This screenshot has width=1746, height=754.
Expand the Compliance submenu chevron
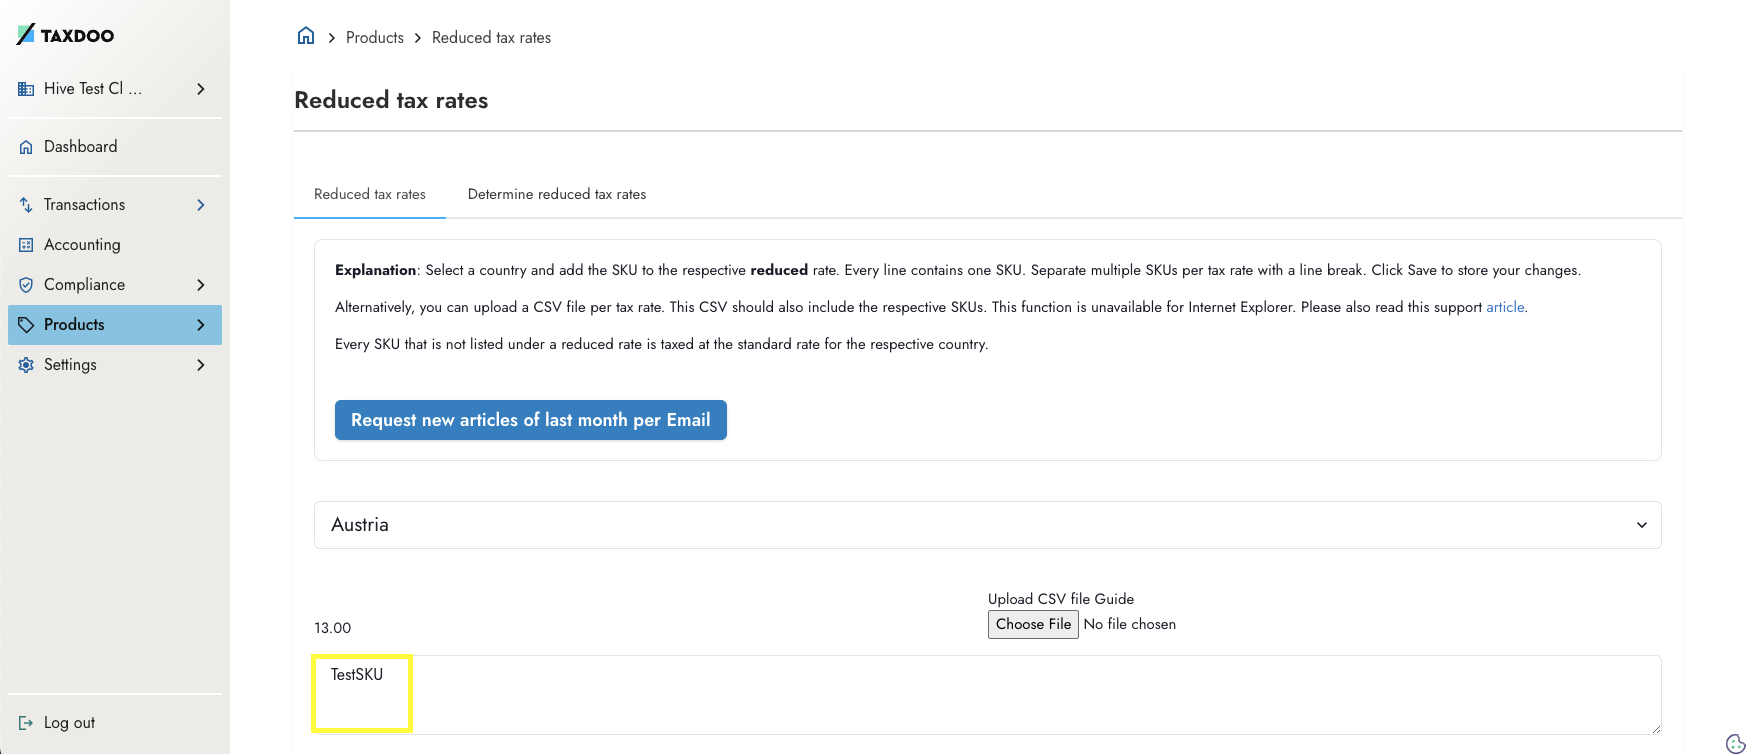click(201, 285)
